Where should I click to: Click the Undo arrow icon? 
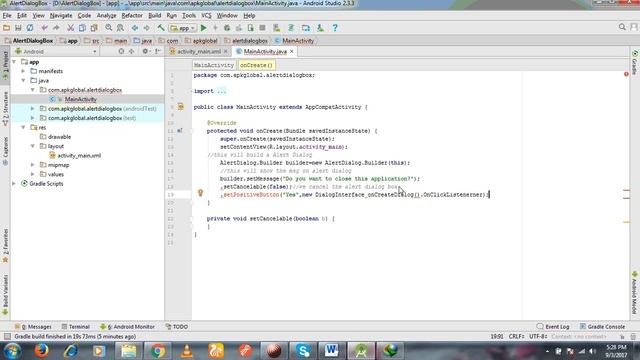tap(44, 28)
